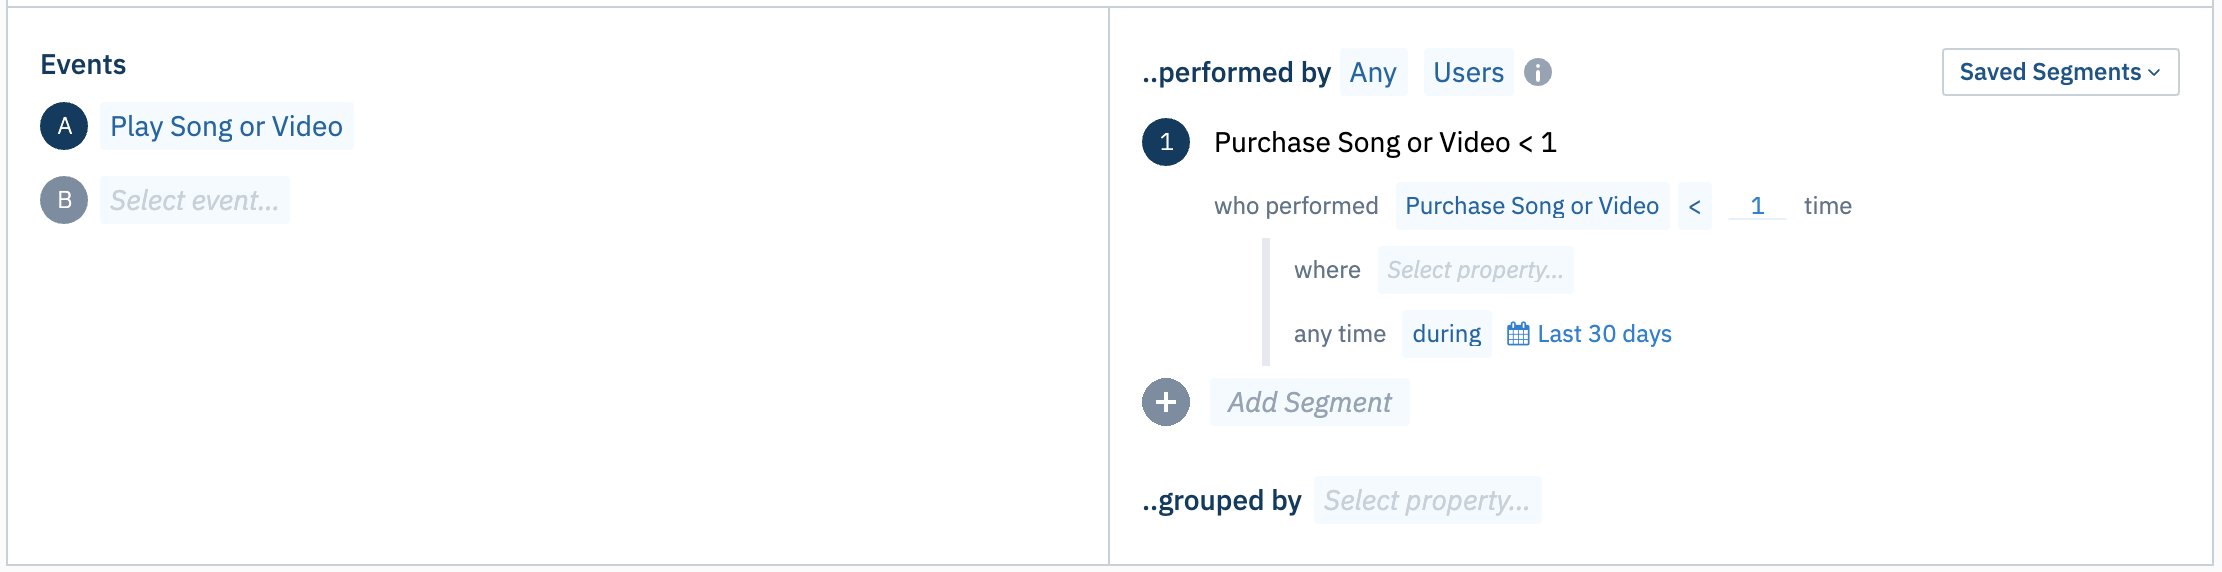Screen dimensions: 2222x572
Task: Open the Last 30 days date picker
Action: click(1604, 334)
